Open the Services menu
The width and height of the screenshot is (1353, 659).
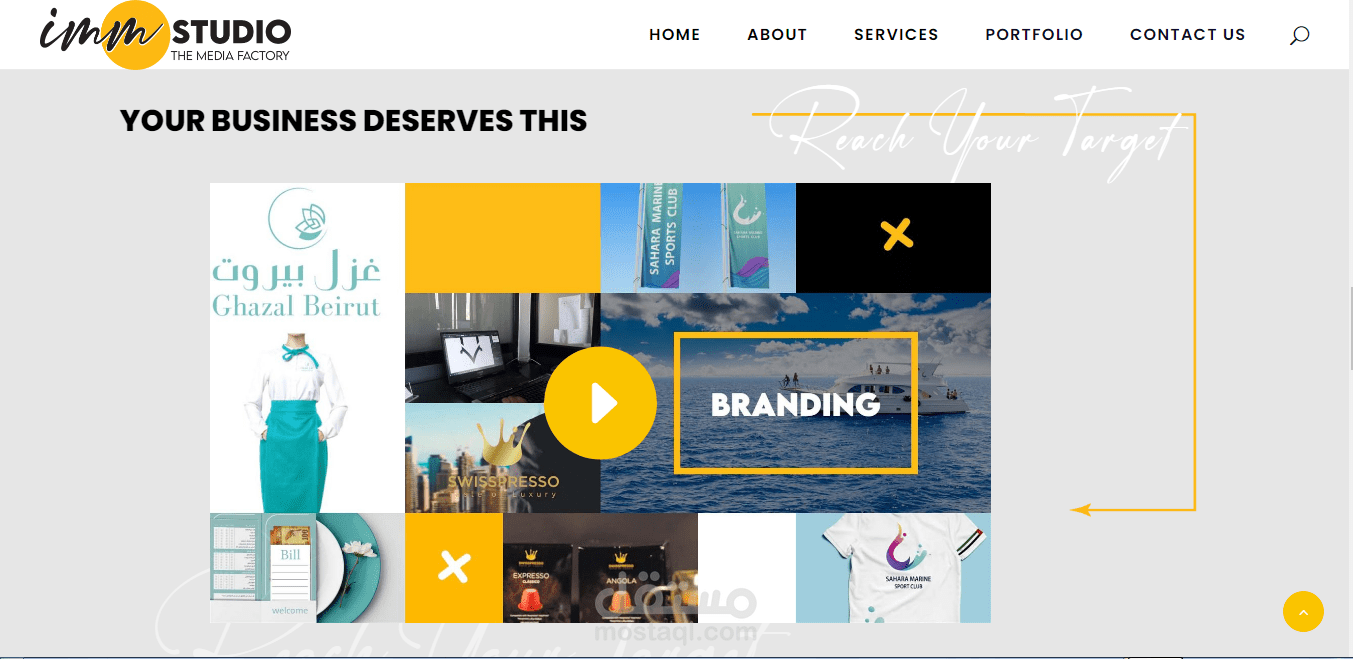click(896, 35)
